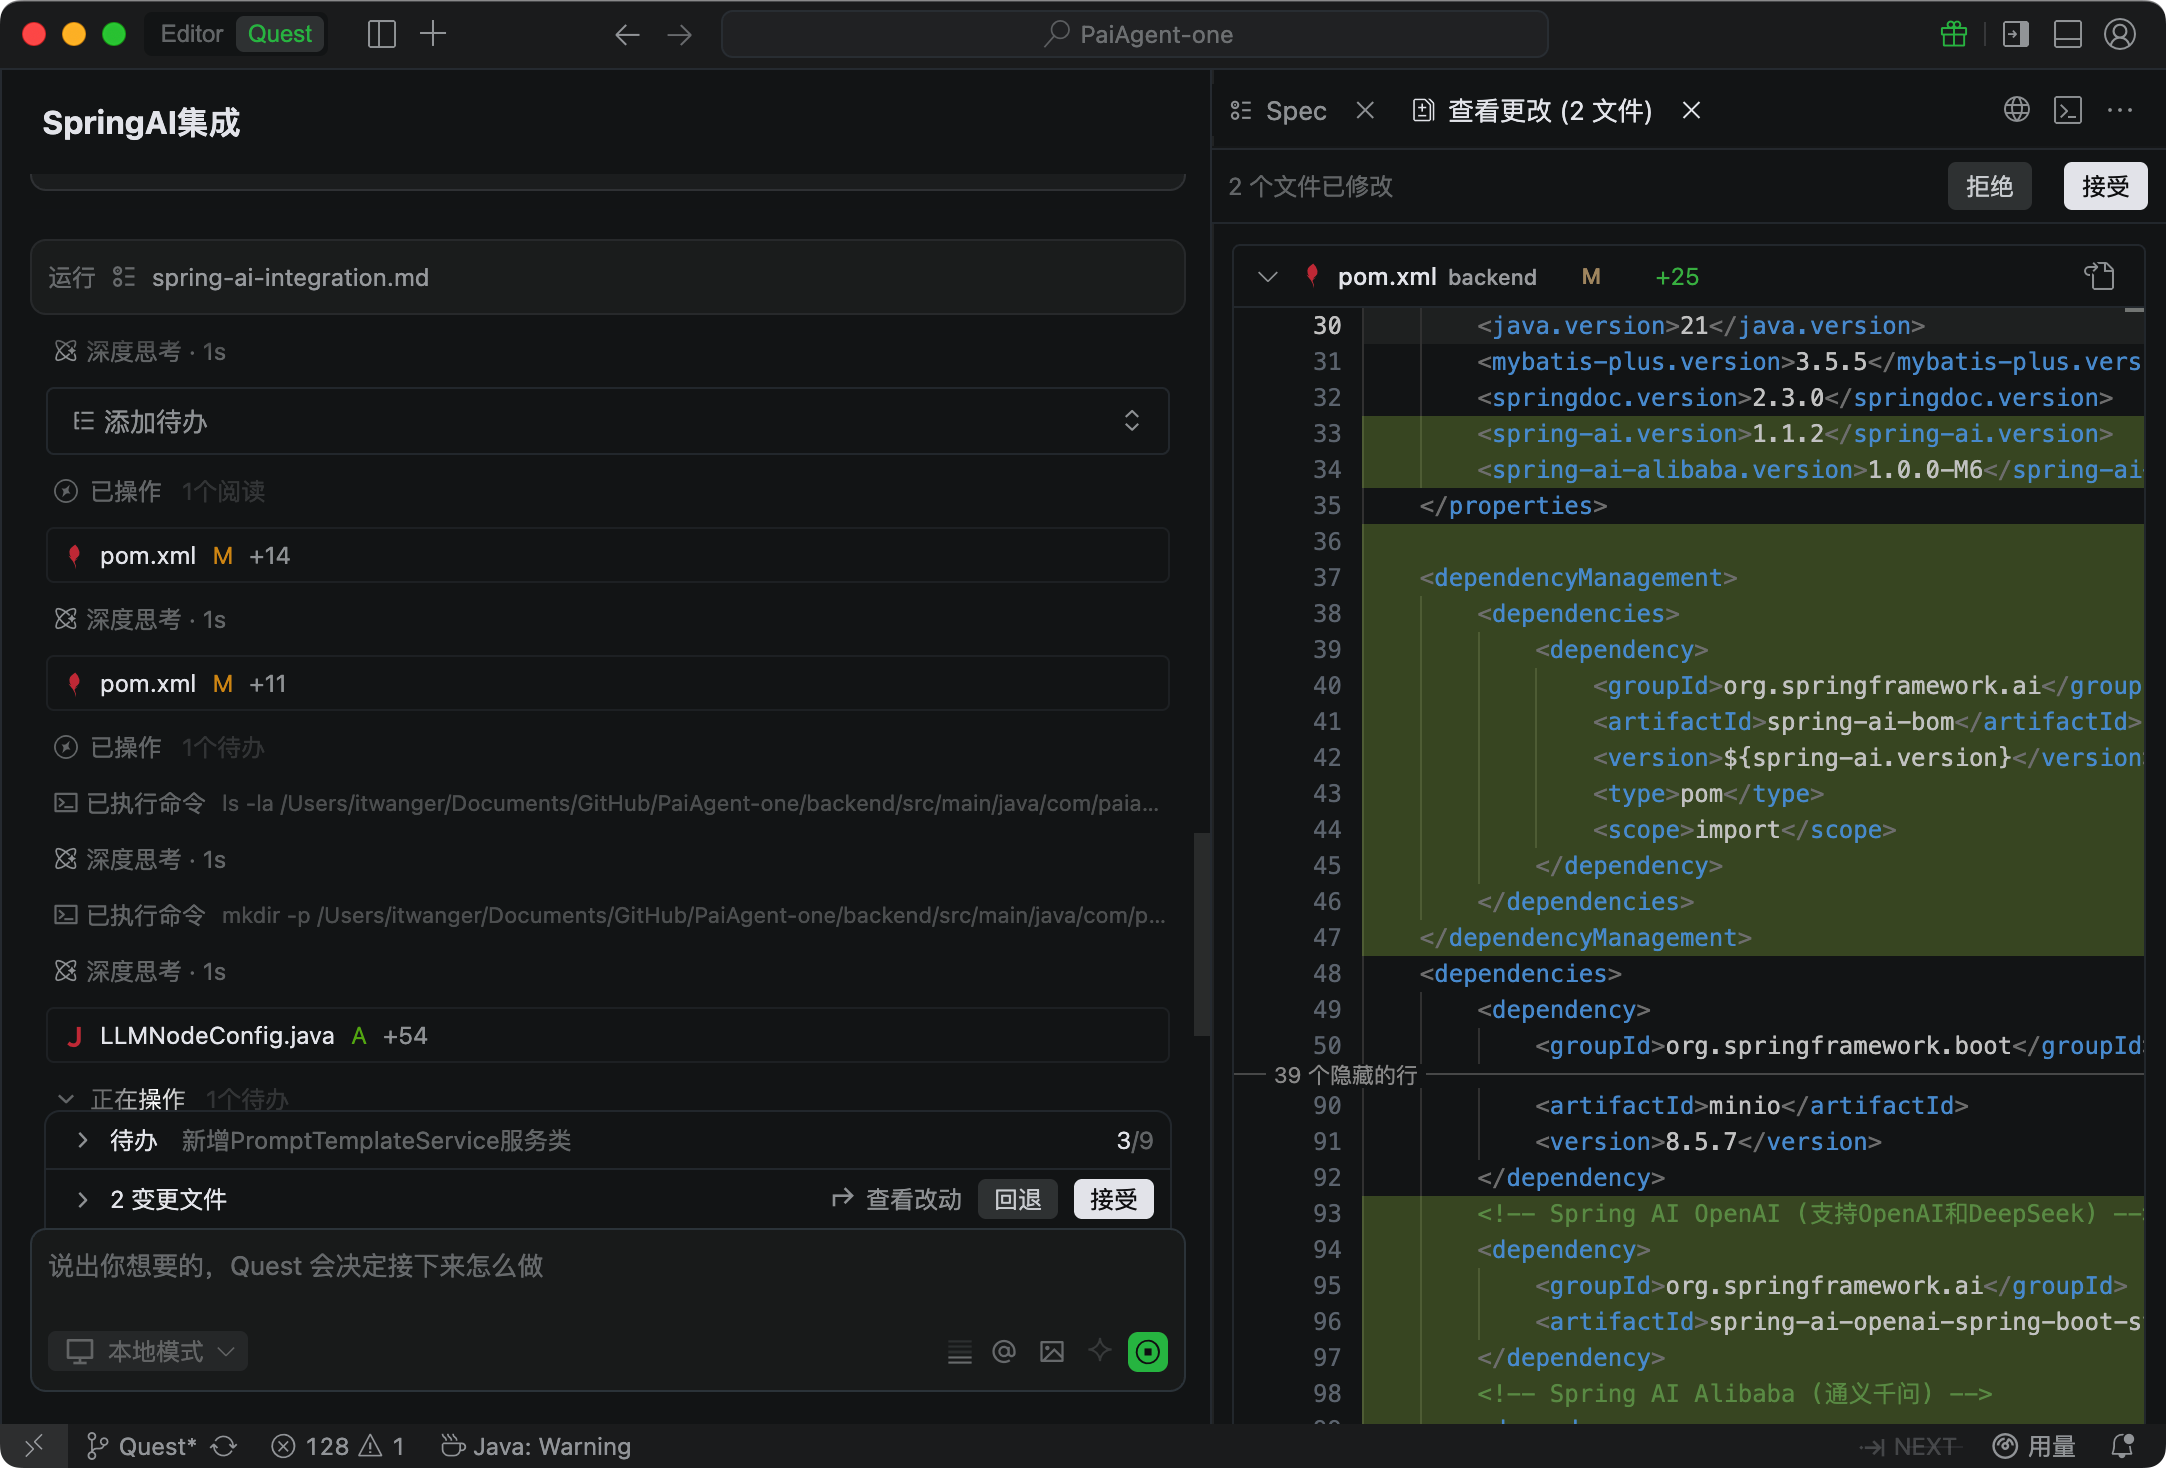Click the stop generation green button

[1147, 1352]
